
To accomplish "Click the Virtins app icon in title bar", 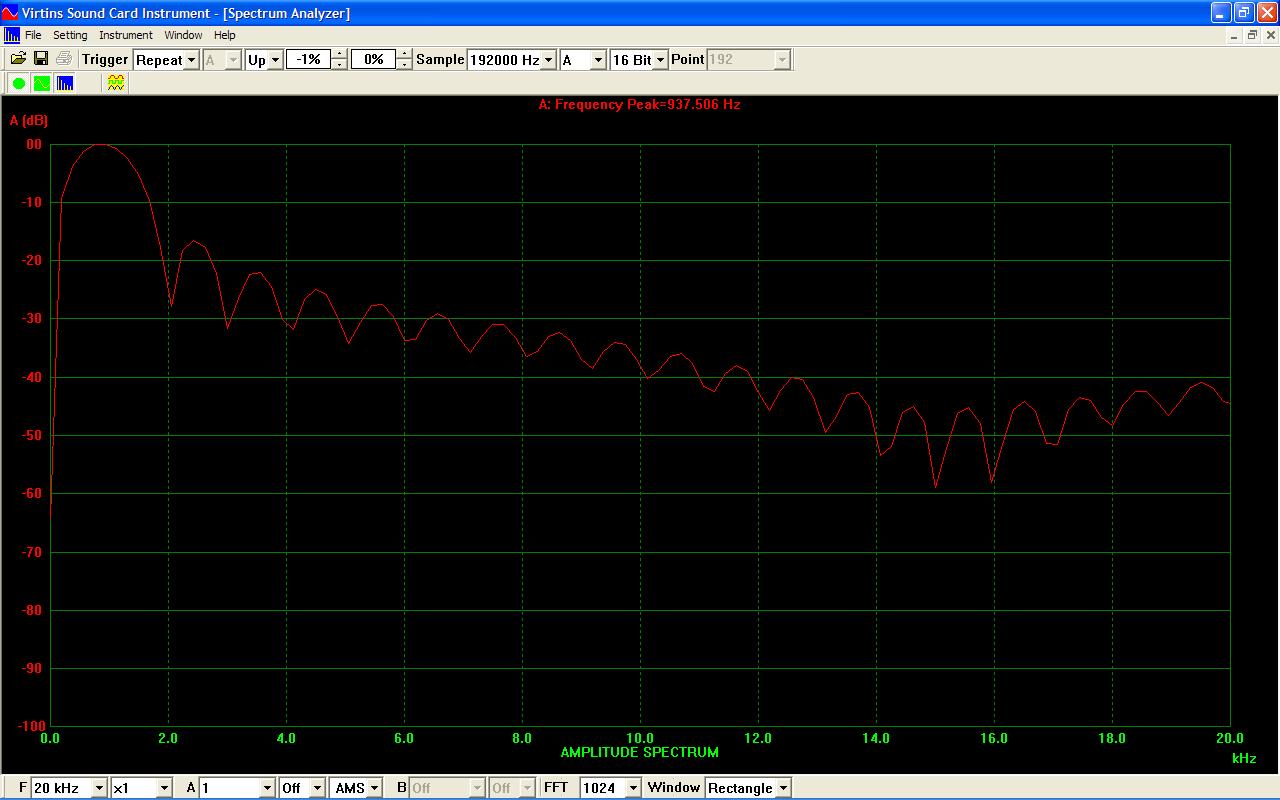I will pyautogui.click(x=10, y=13).
